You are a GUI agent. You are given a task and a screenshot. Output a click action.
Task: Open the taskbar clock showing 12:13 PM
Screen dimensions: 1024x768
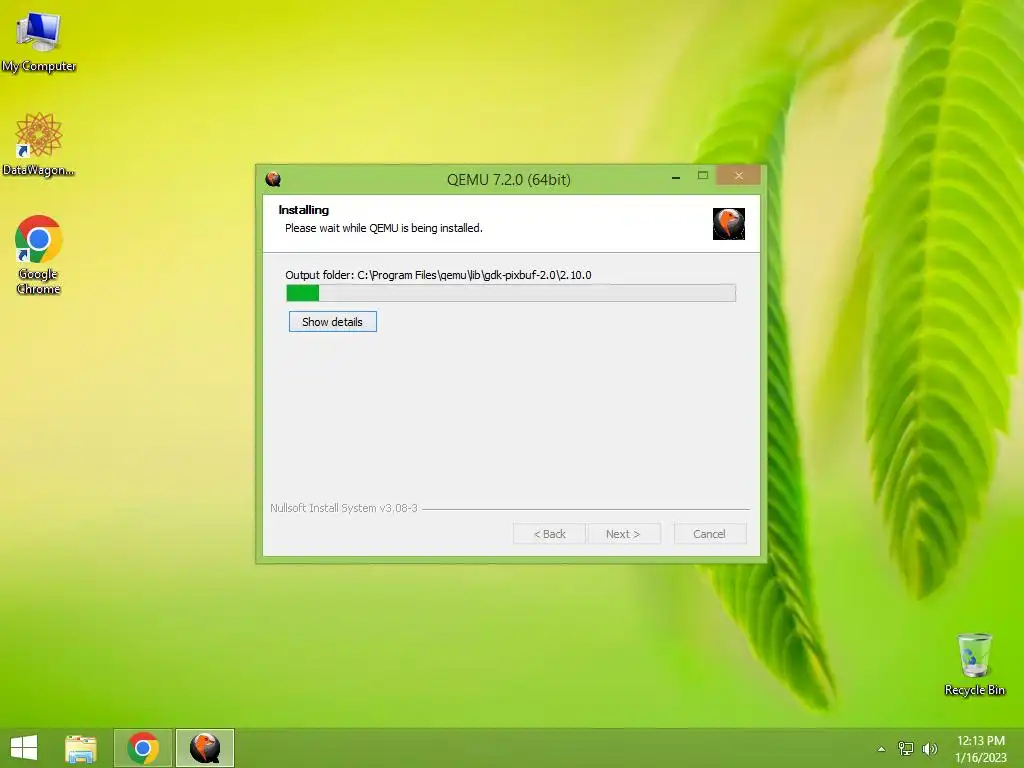coord(980,748)
